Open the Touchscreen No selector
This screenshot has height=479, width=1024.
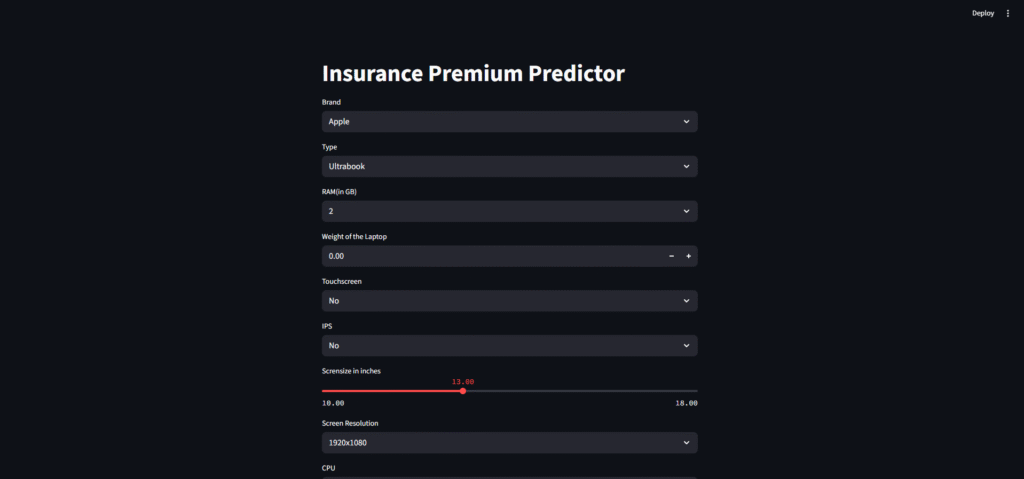pos(500,301)
